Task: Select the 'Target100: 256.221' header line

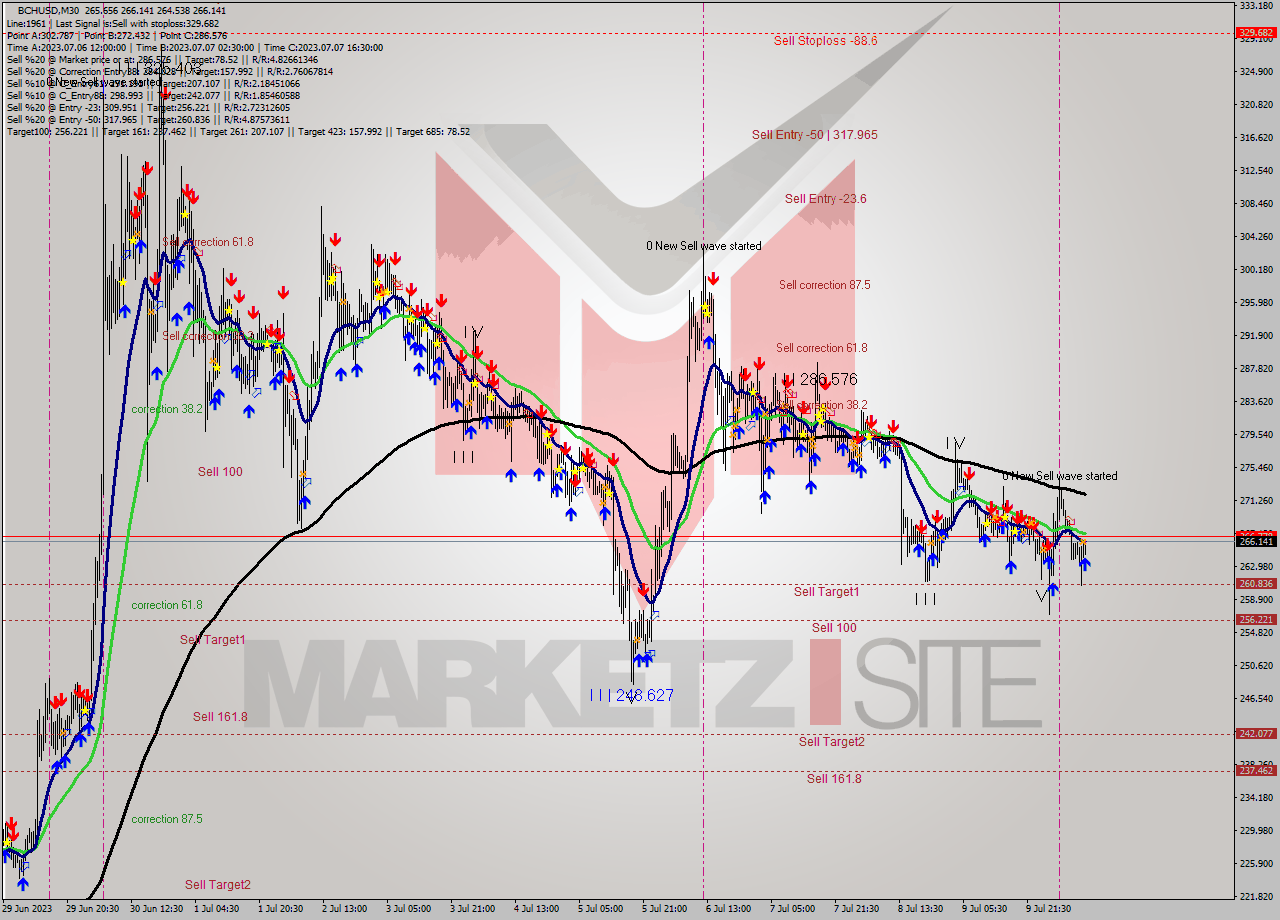Action: (238, 131)
